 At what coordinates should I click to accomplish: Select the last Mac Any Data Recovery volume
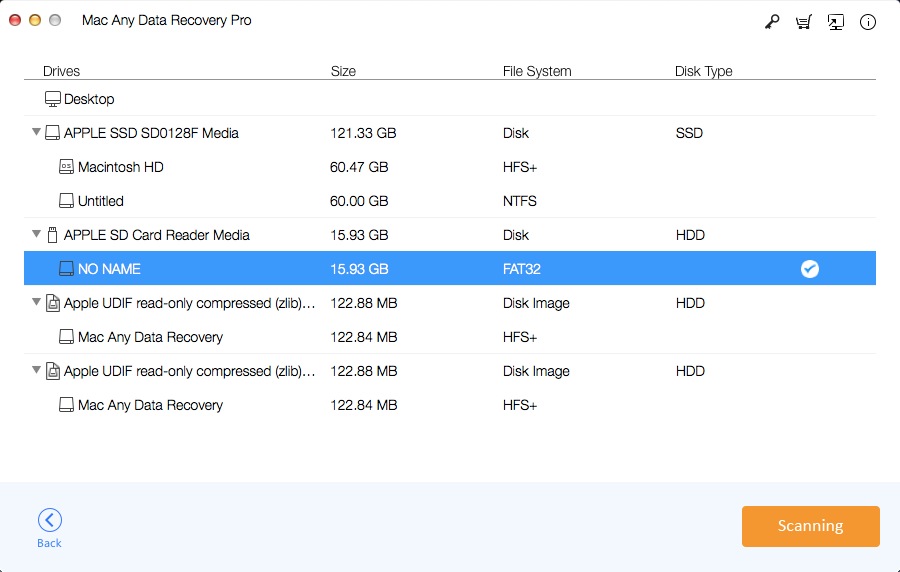(x=150, y=405)
